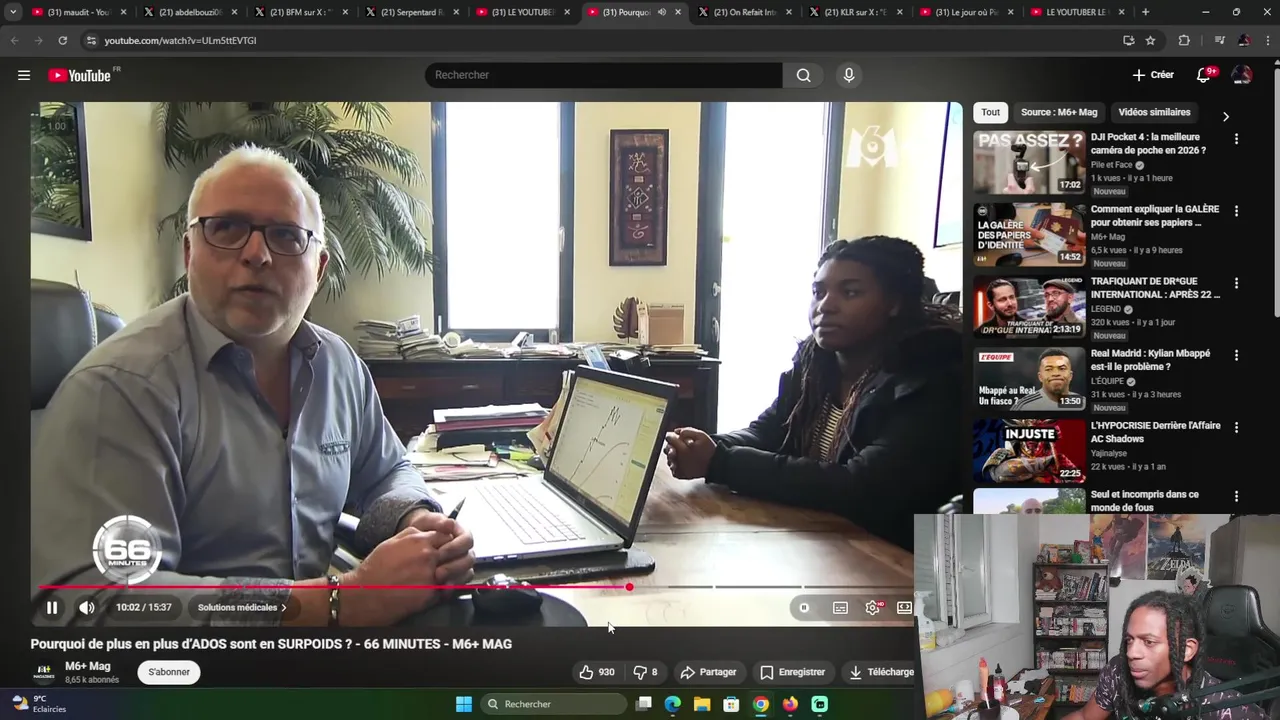
Task: Like the video with thumbs up
Action: pos(596,672)
